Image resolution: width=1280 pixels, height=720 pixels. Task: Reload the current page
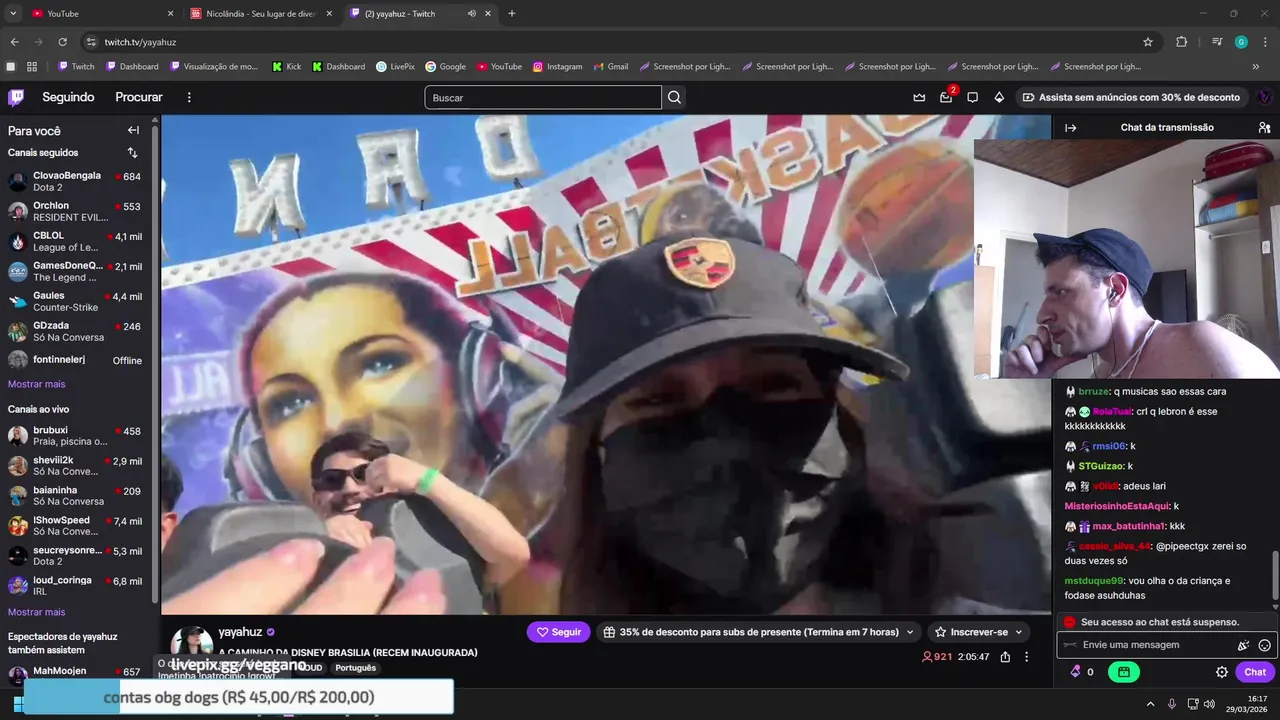point(62,42)
